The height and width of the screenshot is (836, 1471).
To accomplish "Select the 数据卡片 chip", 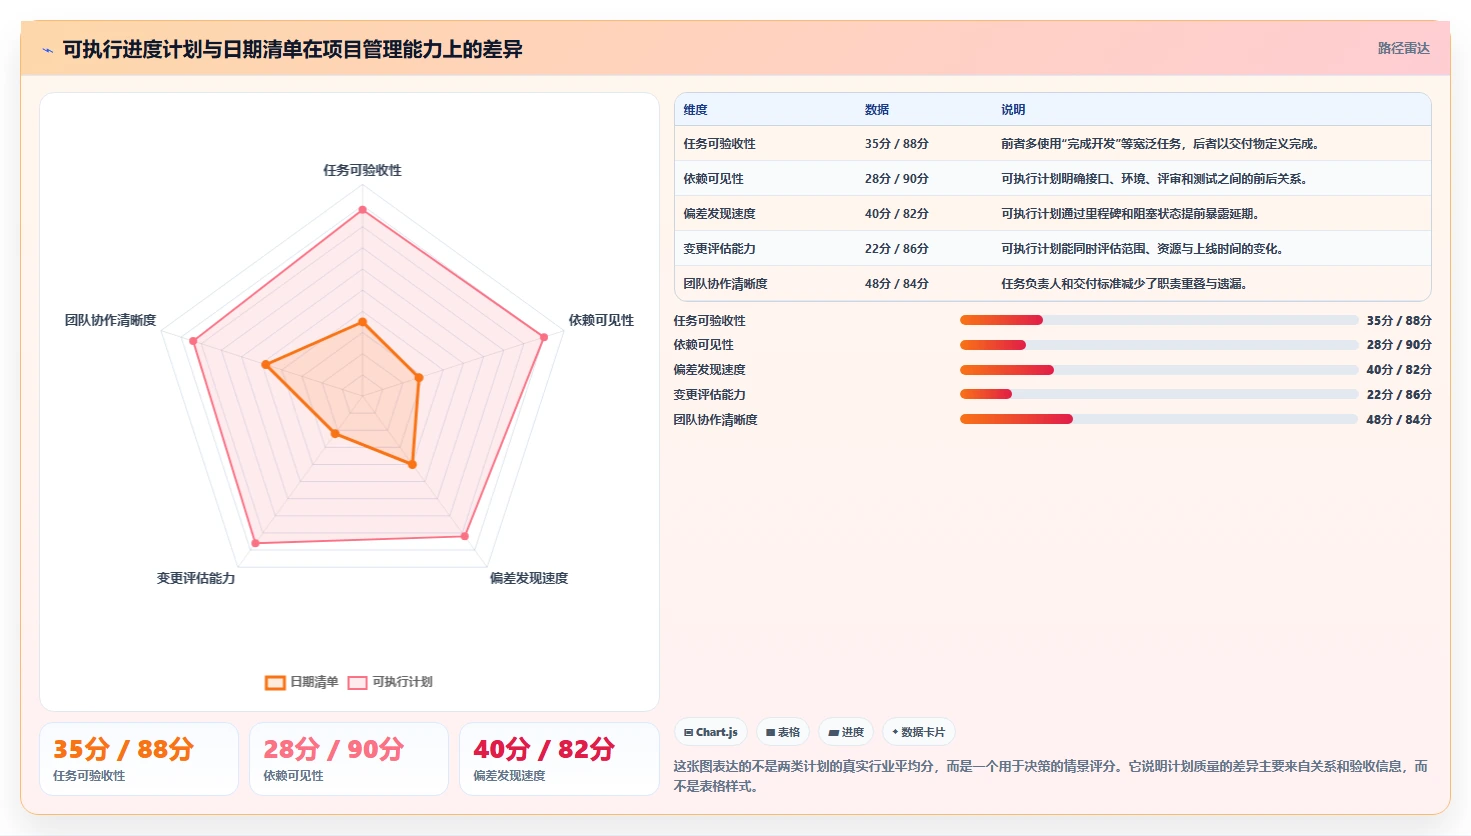I will (918, 732).
